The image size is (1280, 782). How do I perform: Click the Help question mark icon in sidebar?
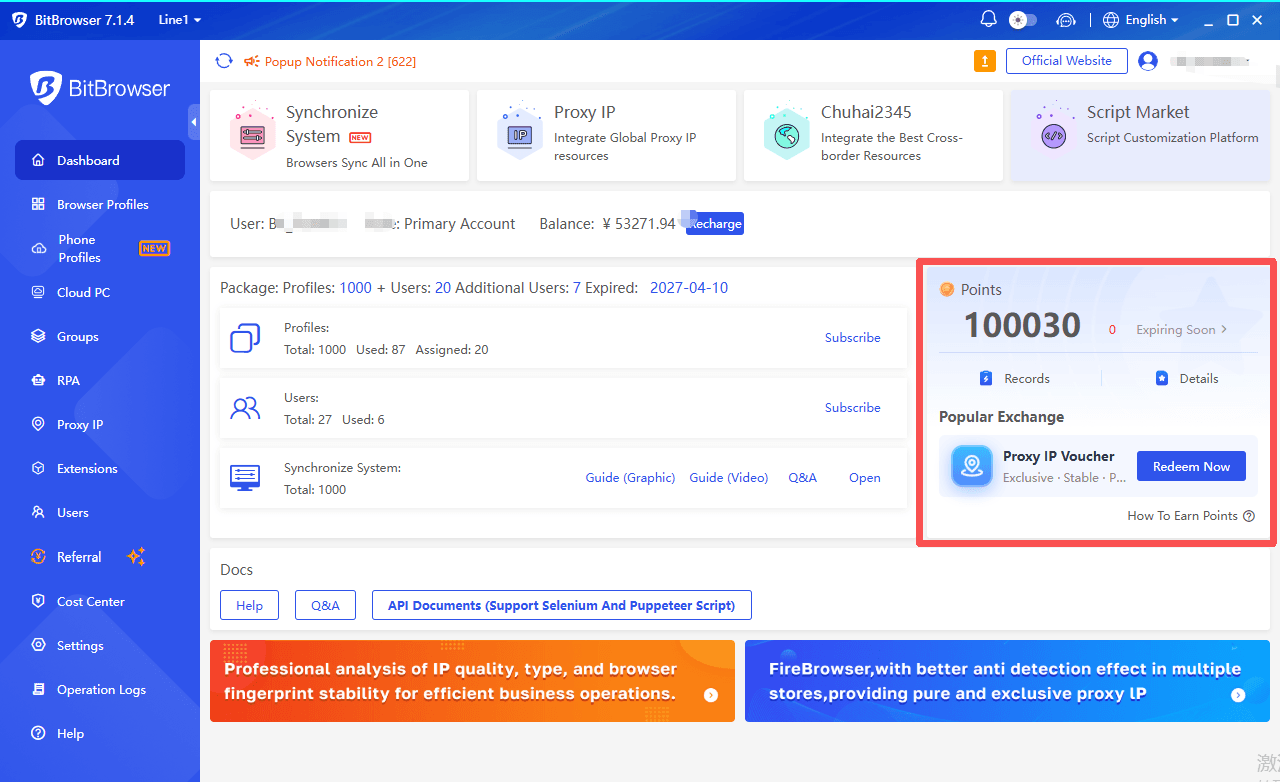[38, 733]
